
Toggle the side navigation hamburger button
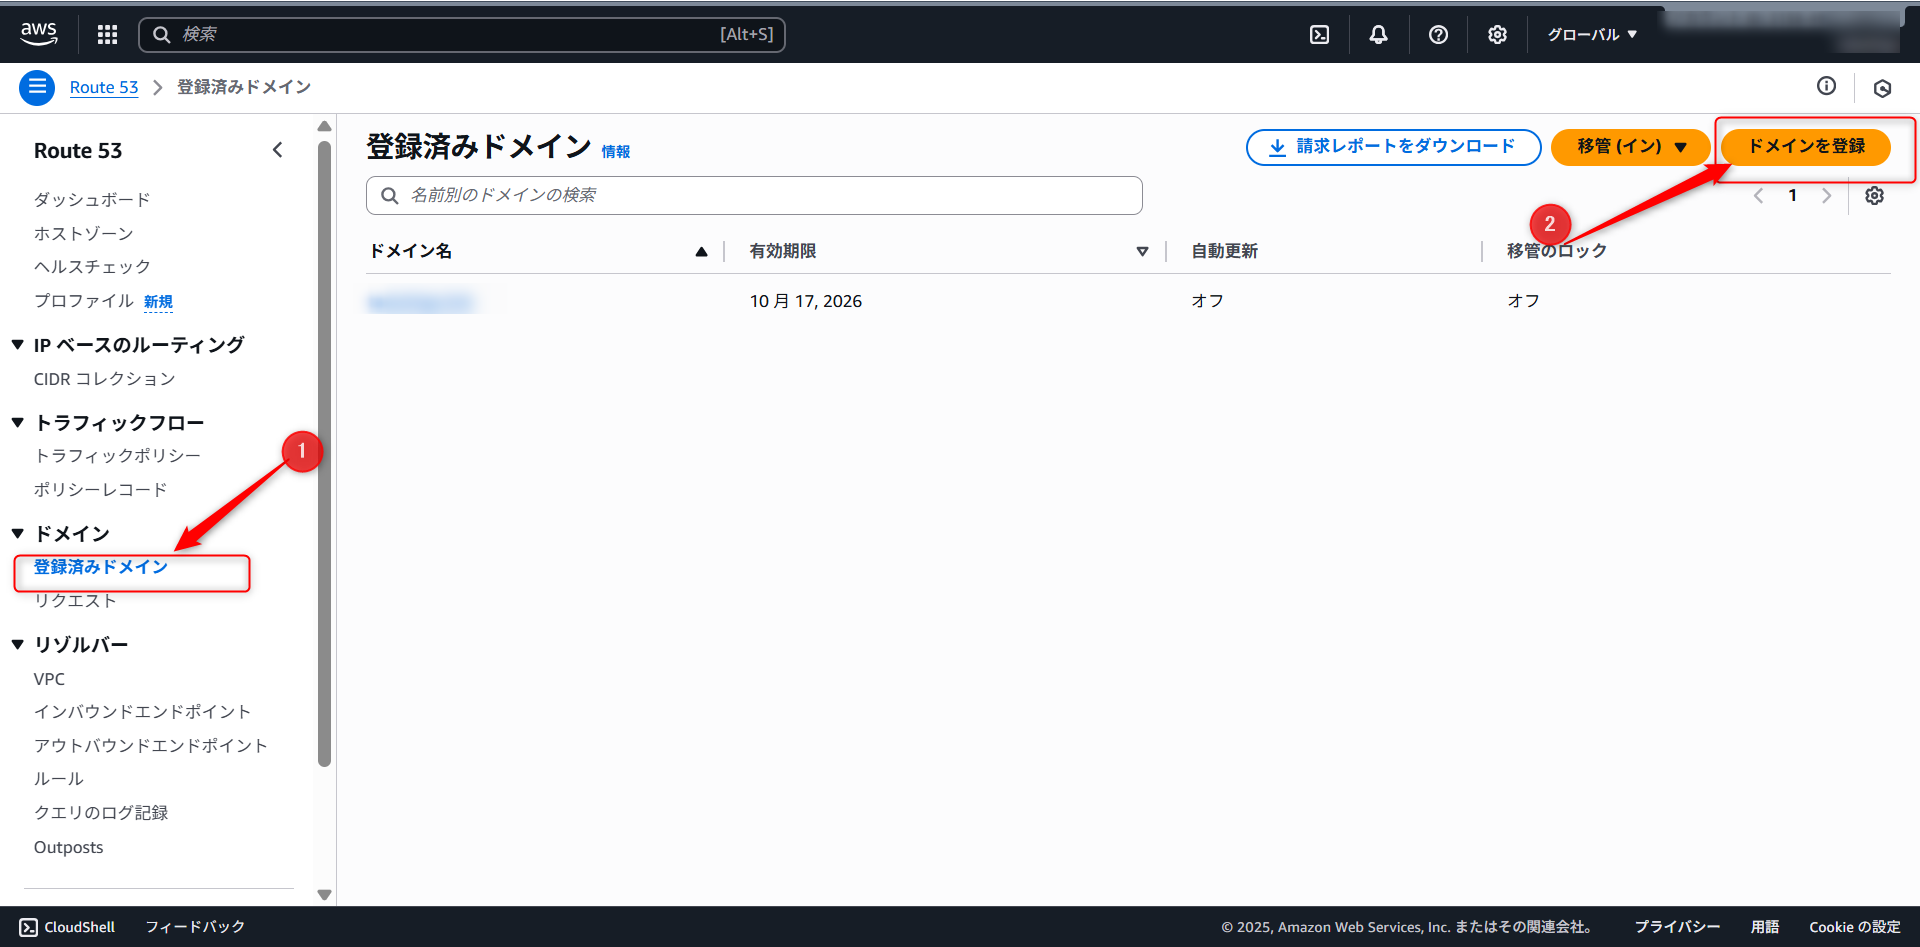(37, 88)
